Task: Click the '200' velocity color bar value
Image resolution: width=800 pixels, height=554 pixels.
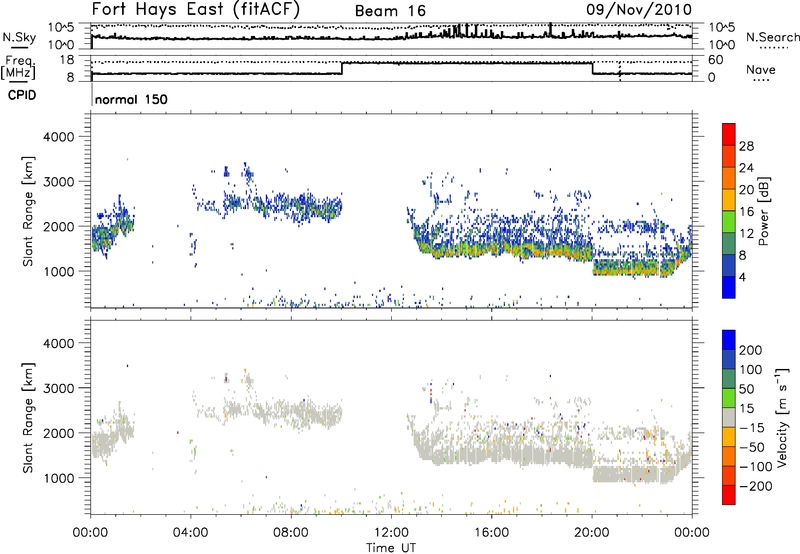Action: pyautogui.click(x=751, y=350)
